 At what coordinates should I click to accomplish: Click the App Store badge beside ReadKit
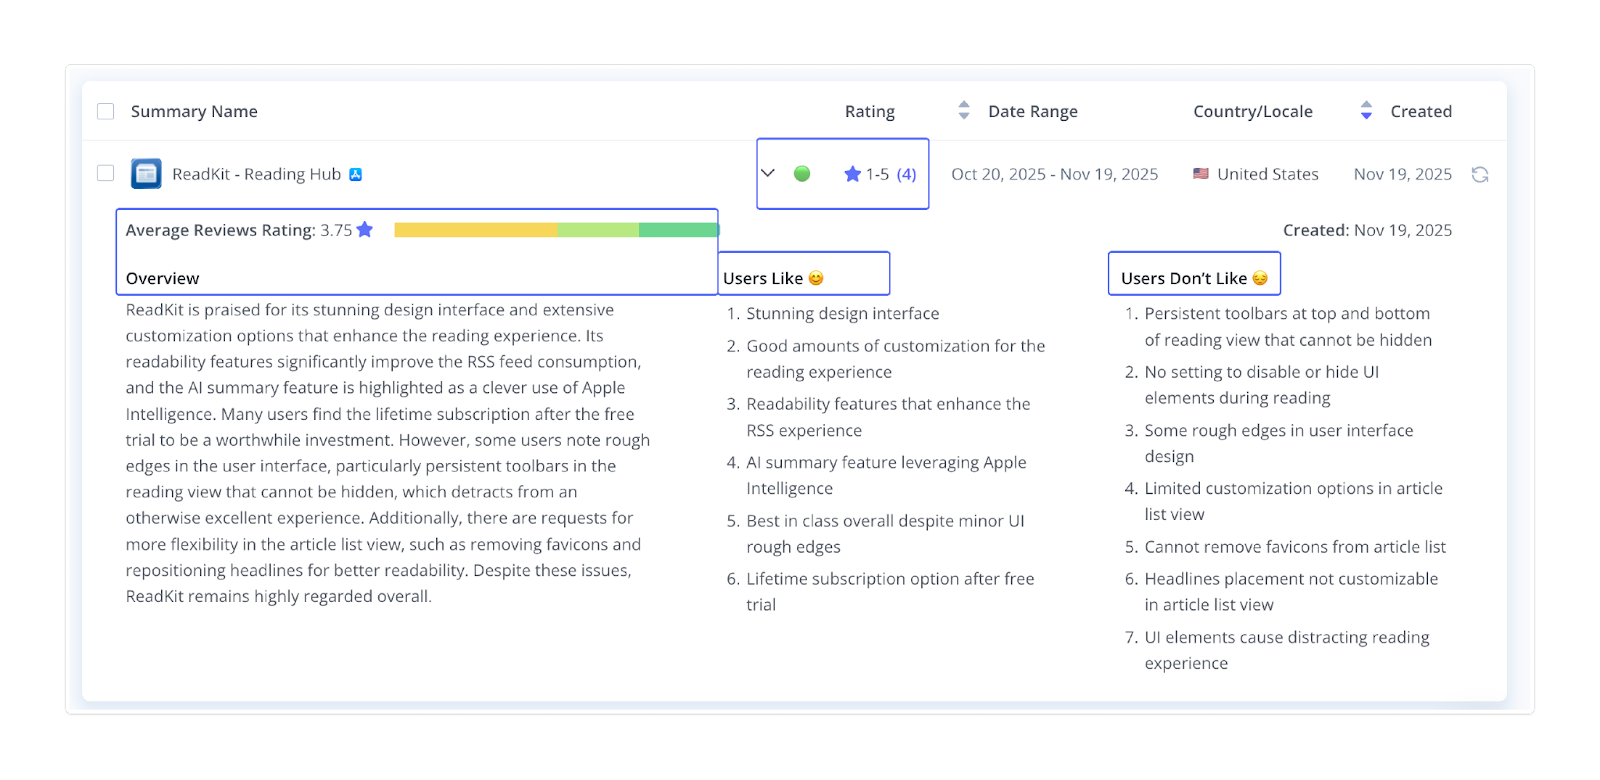[x=355, y=174]
